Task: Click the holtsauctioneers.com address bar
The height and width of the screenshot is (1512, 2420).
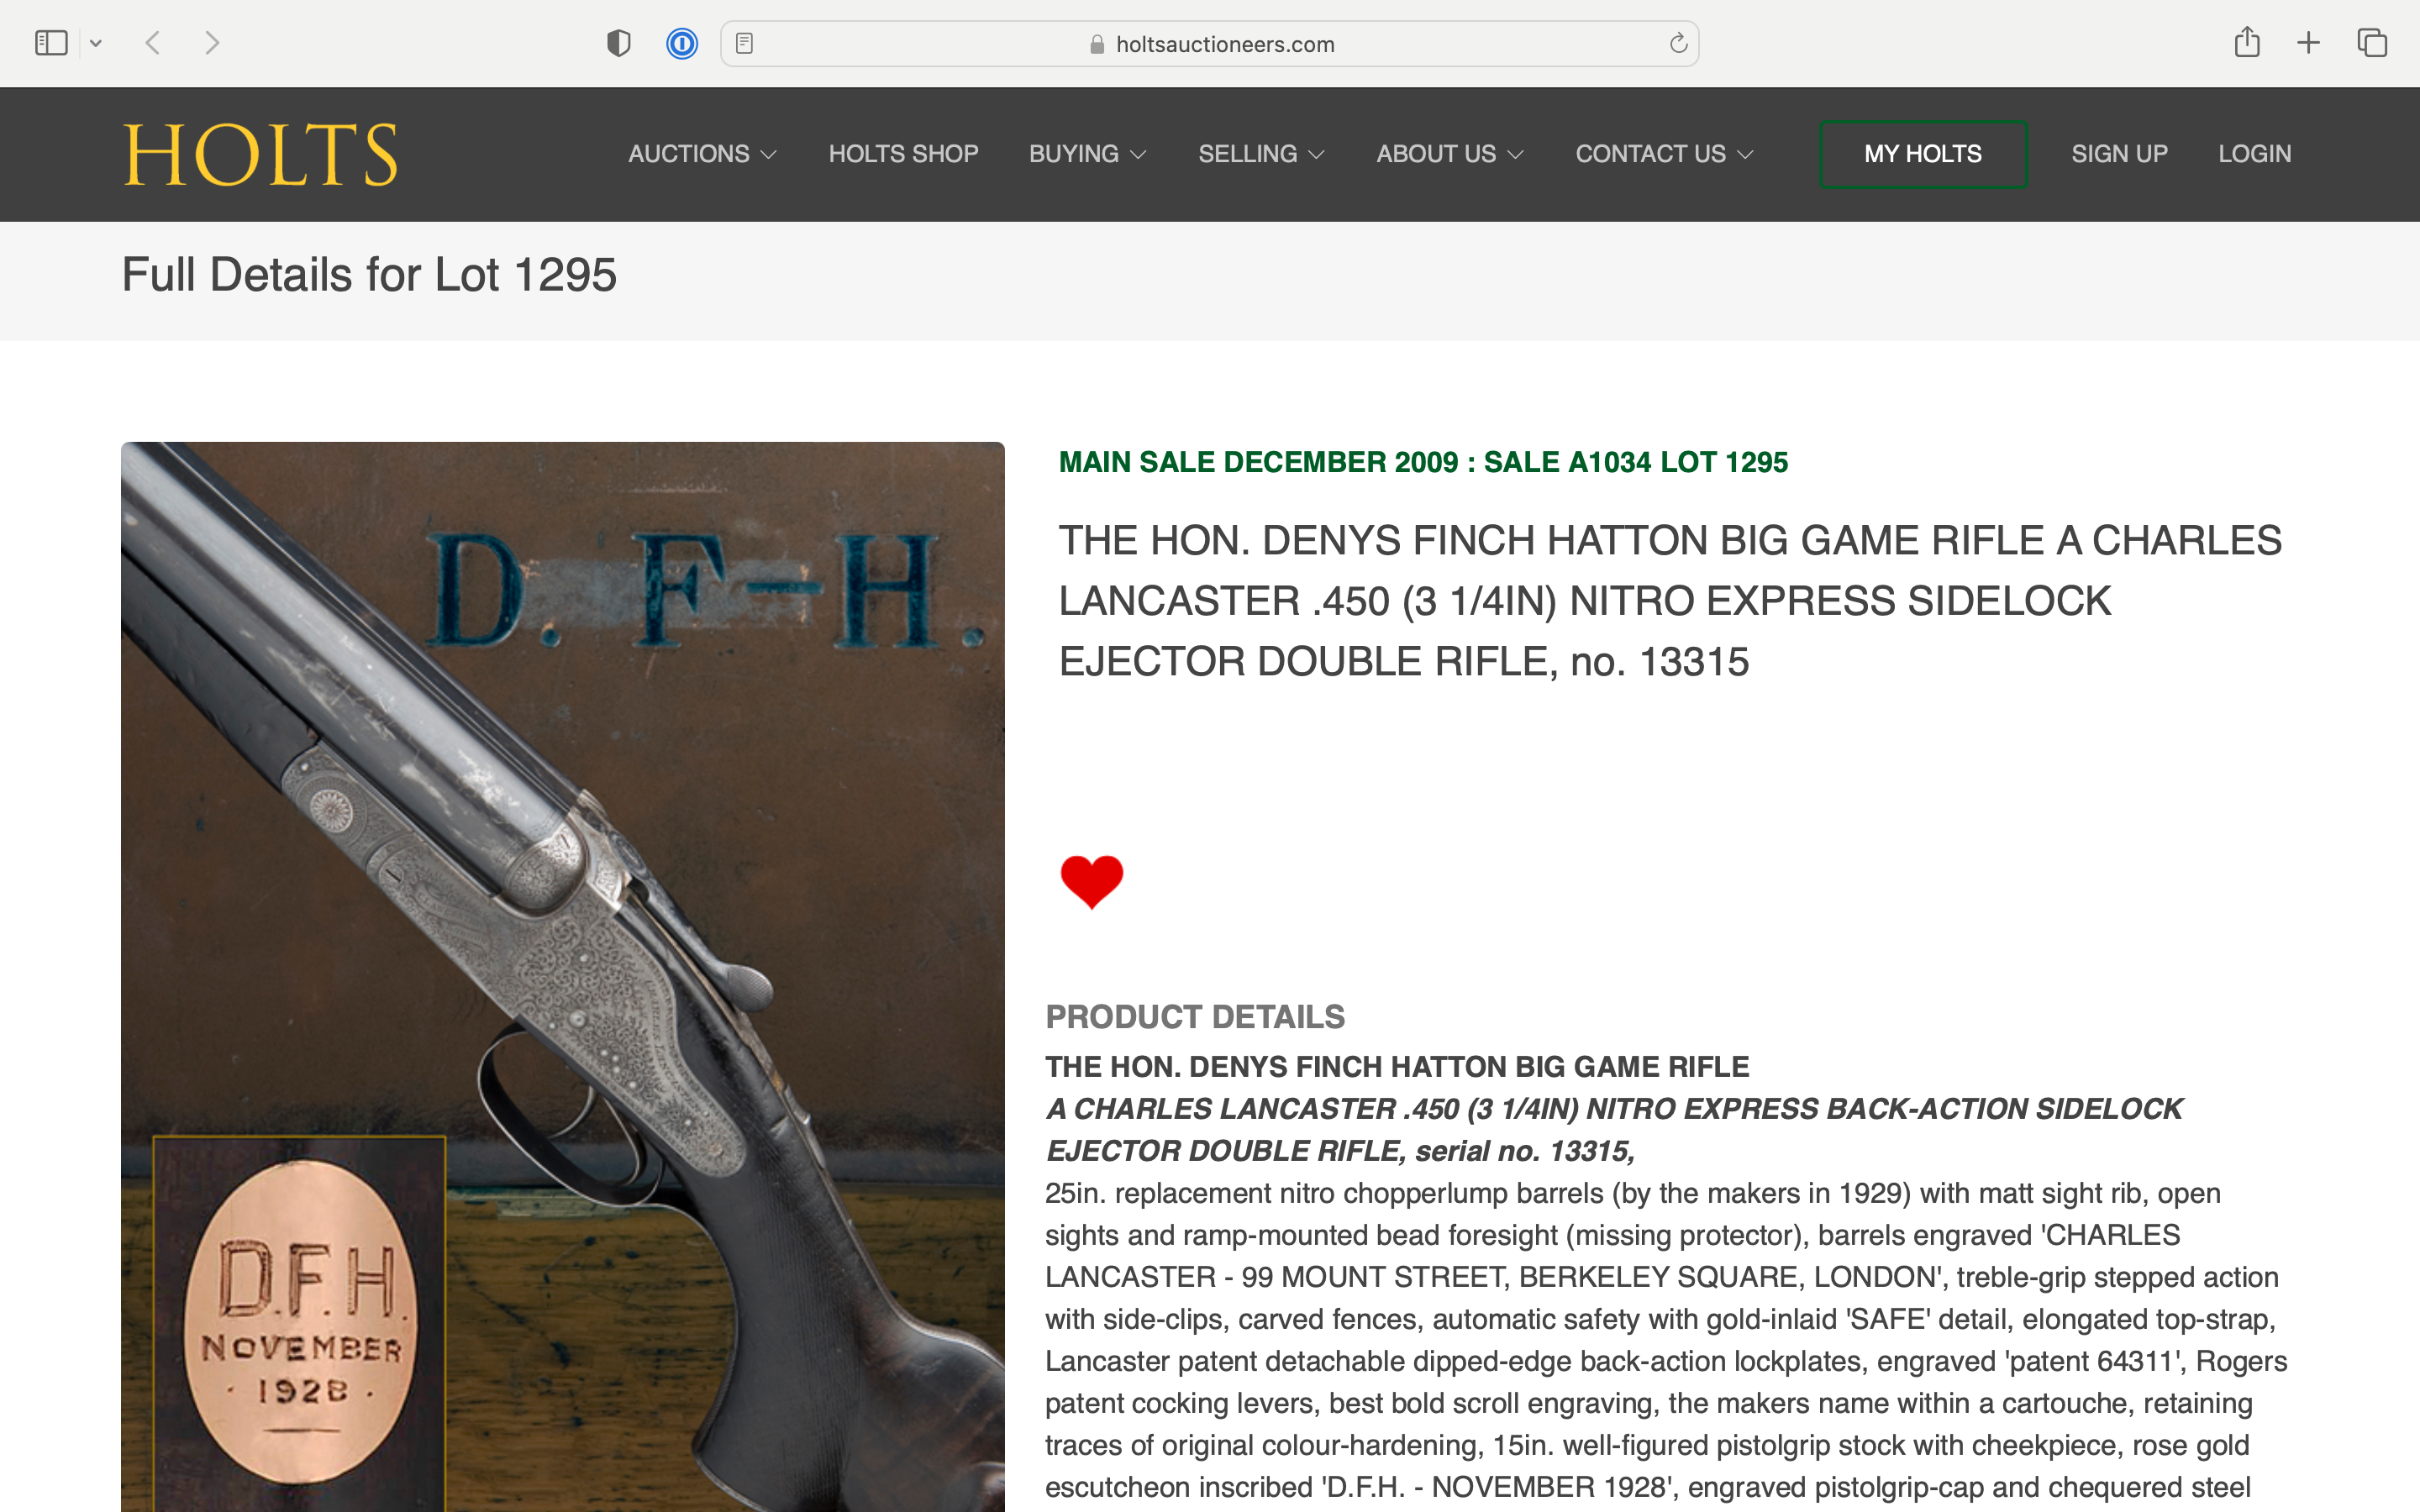Action: [1210, 44]
